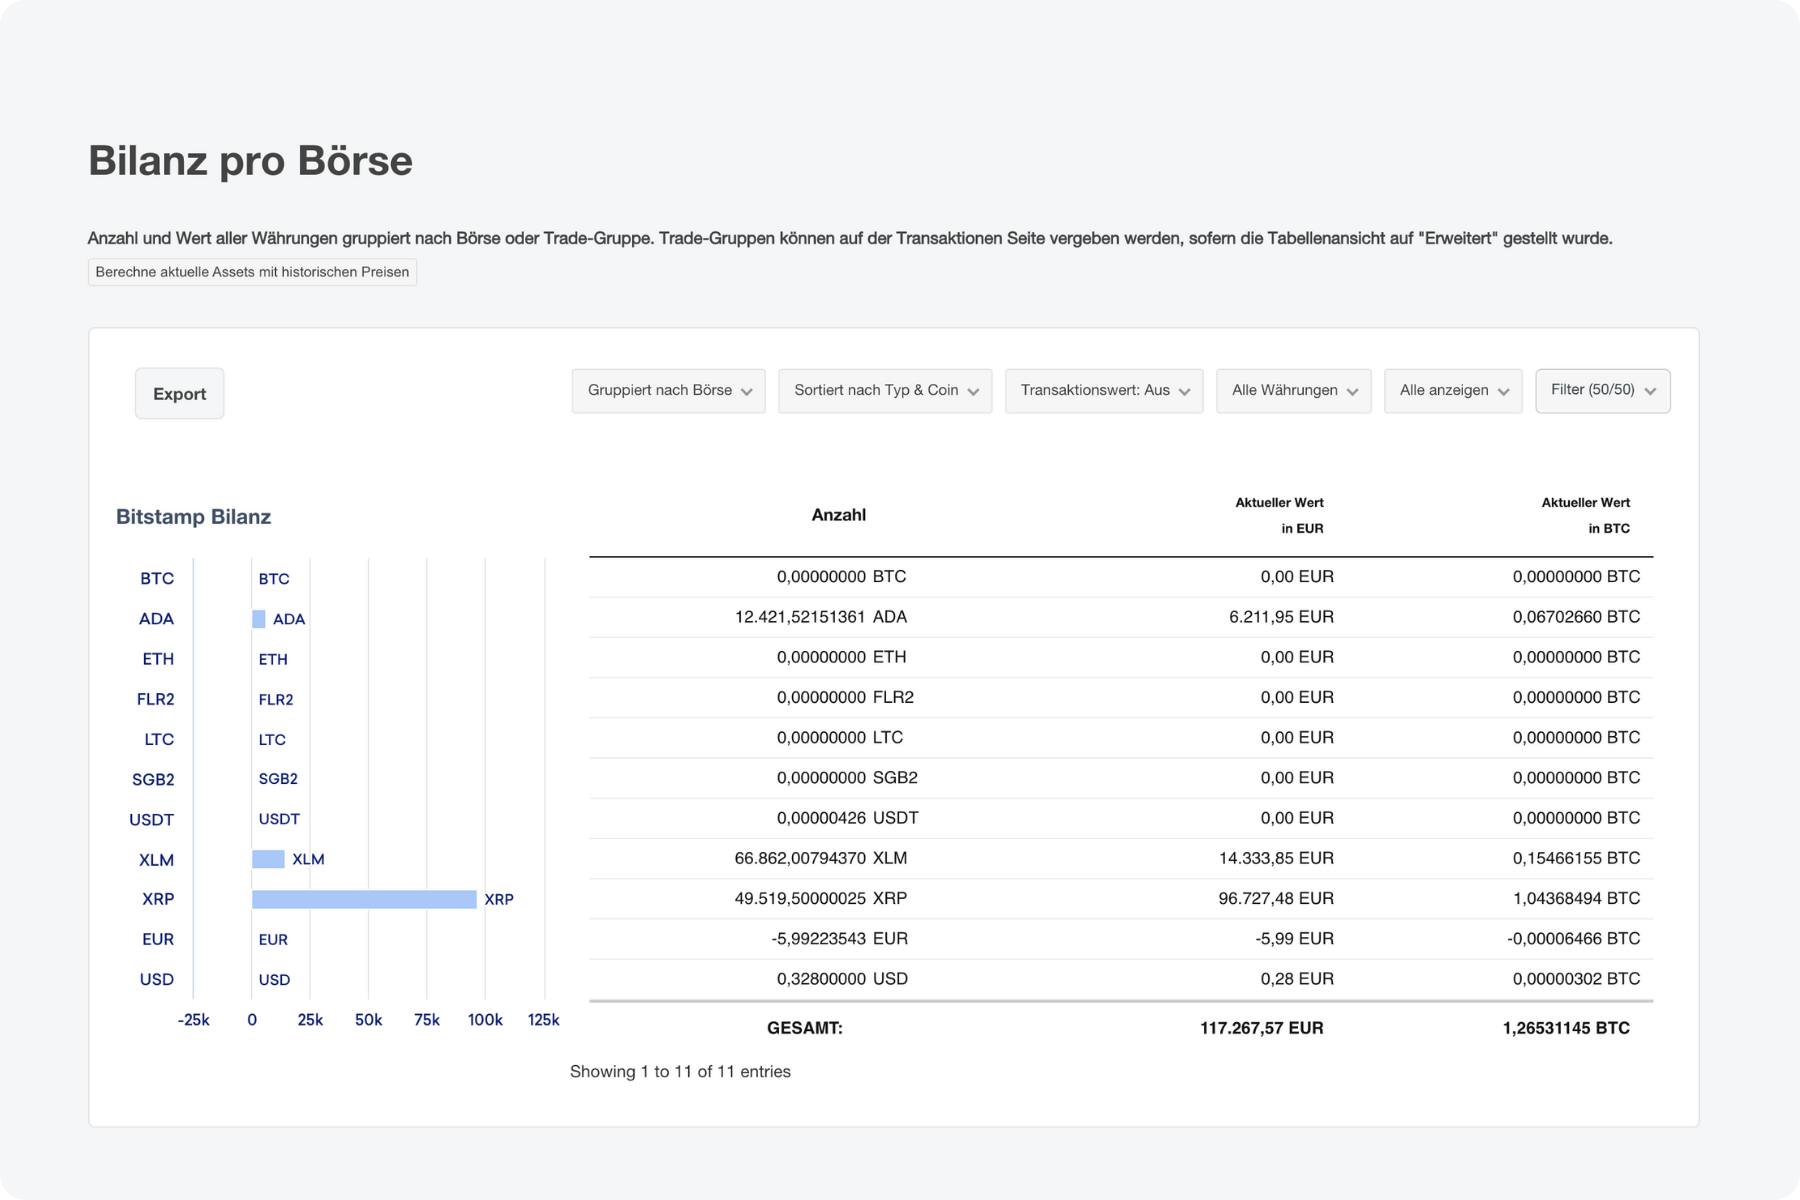The width and height of the screenshot is (1800, 1200).
Task: Click the SGB2 axis label in chart
Action: (x=153, y=779)
